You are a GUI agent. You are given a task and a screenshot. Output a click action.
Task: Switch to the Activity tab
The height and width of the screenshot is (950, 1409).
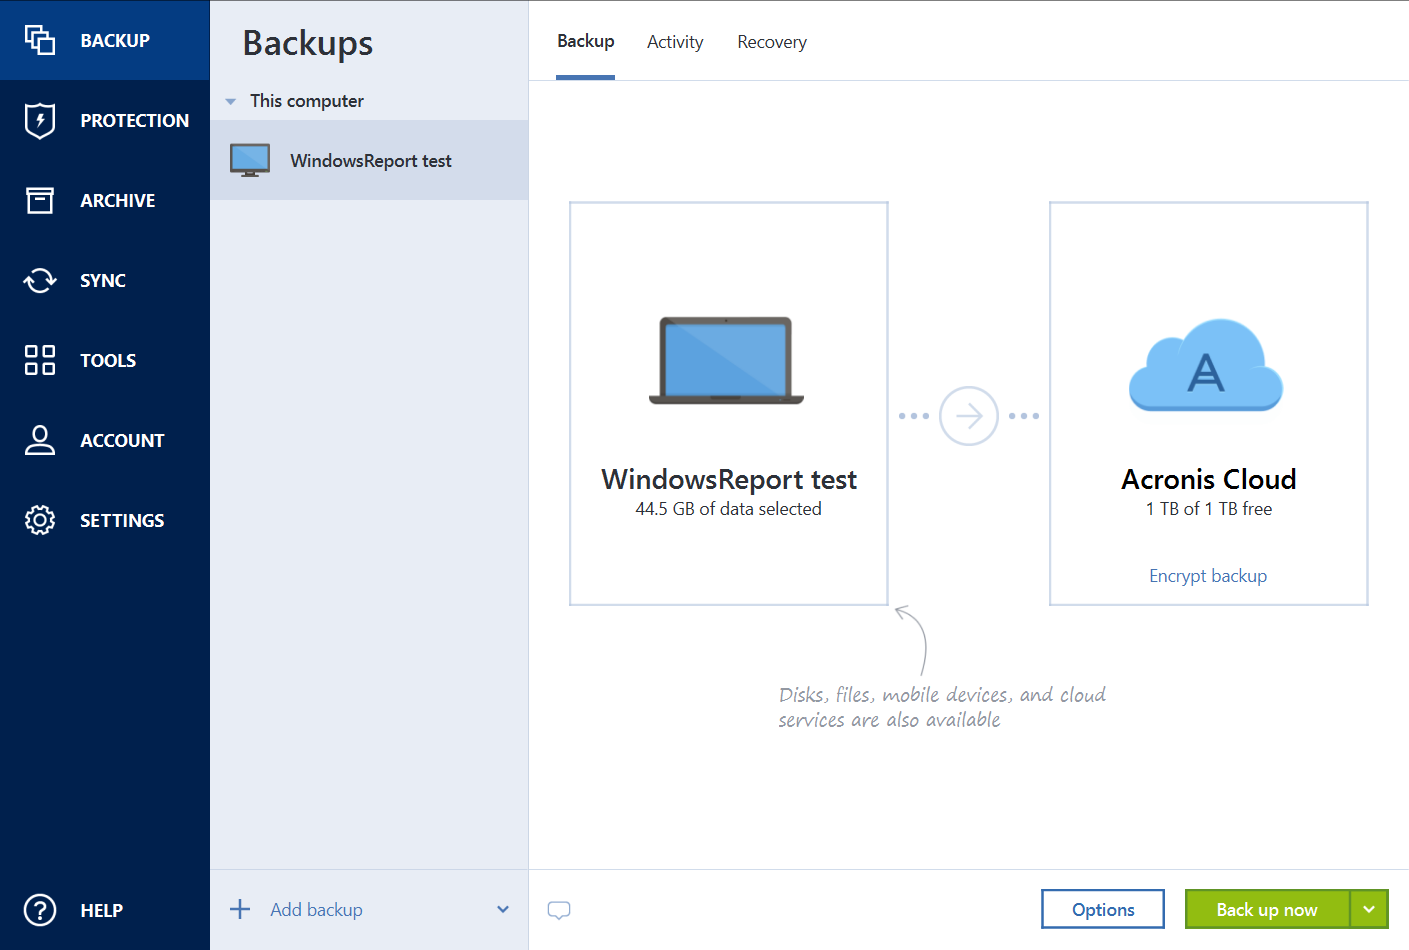(x=675, y=42)
